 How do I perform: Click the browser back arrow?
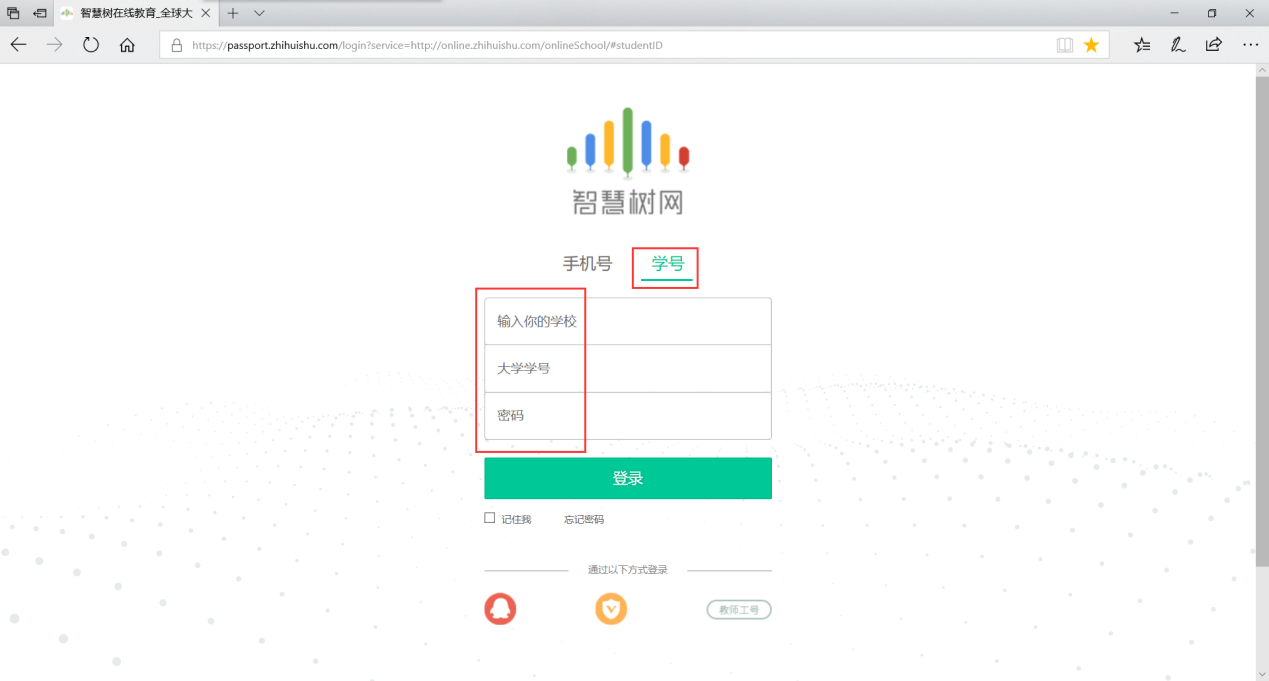18,45
